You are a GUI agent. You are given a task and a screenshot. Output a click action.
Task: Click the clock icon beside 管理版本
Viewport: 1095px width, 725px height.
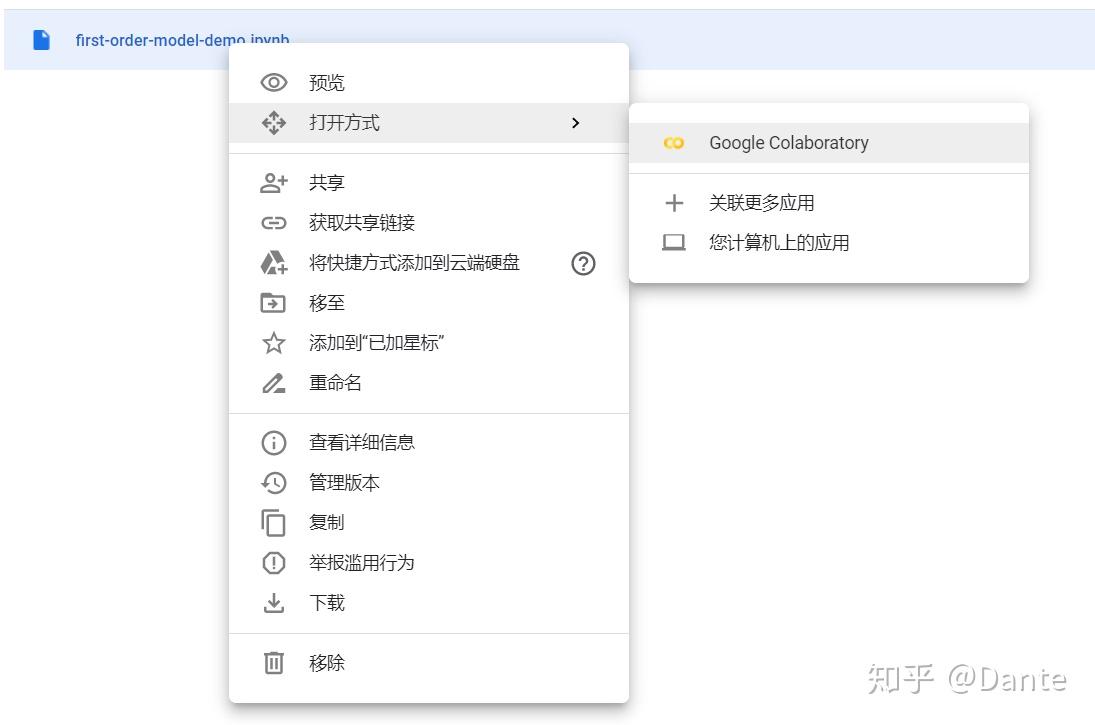[273, 482]
